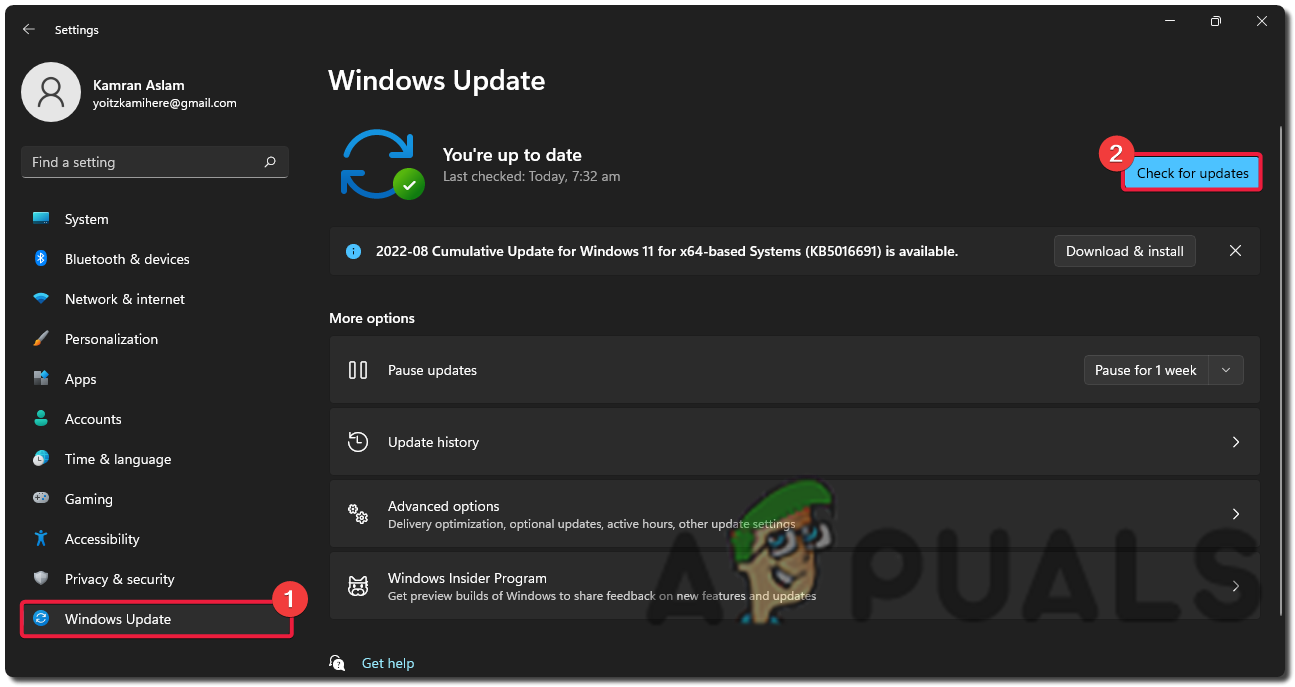Click the Apps grid icon in sidebar
The image size is (1295, 687).
[41, 379]
